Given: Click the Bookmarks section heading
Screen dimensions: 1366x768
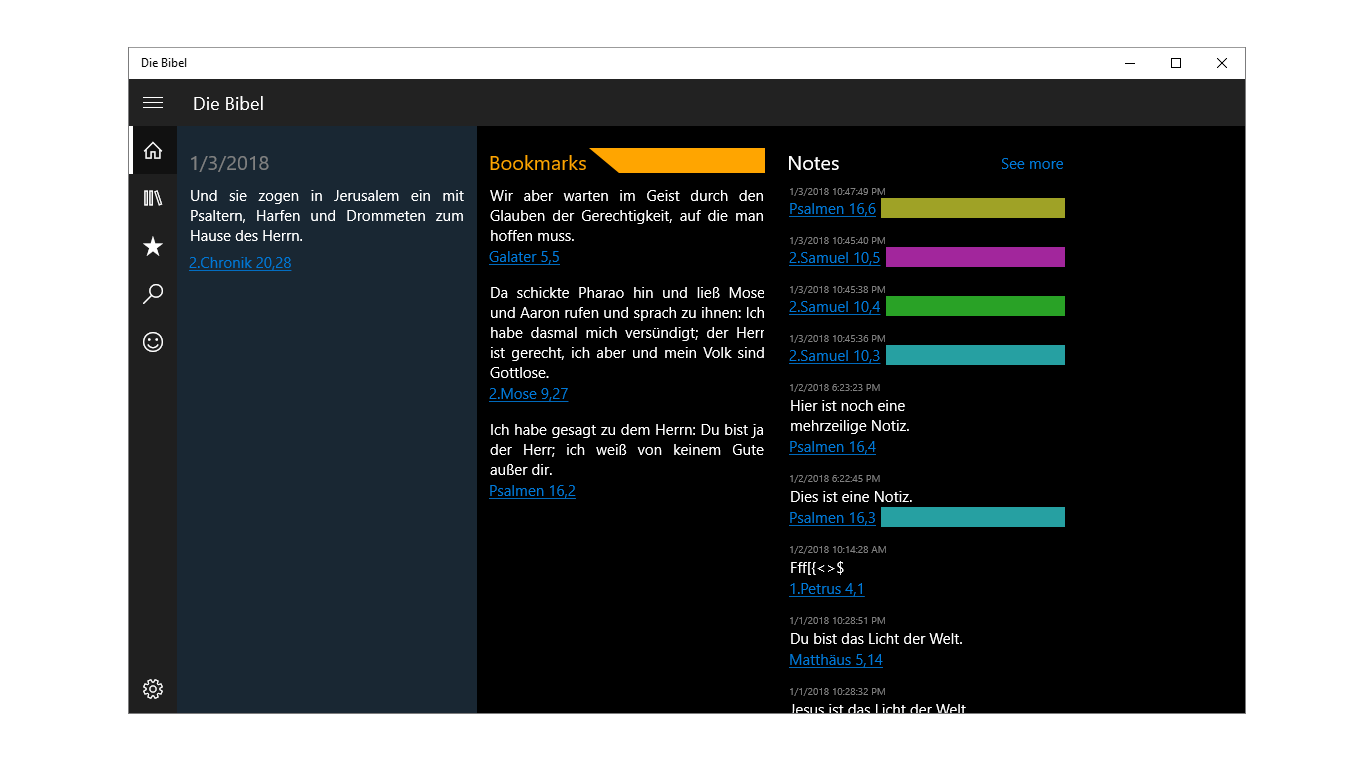Looking at the screenshot, I should click(537, 163).
